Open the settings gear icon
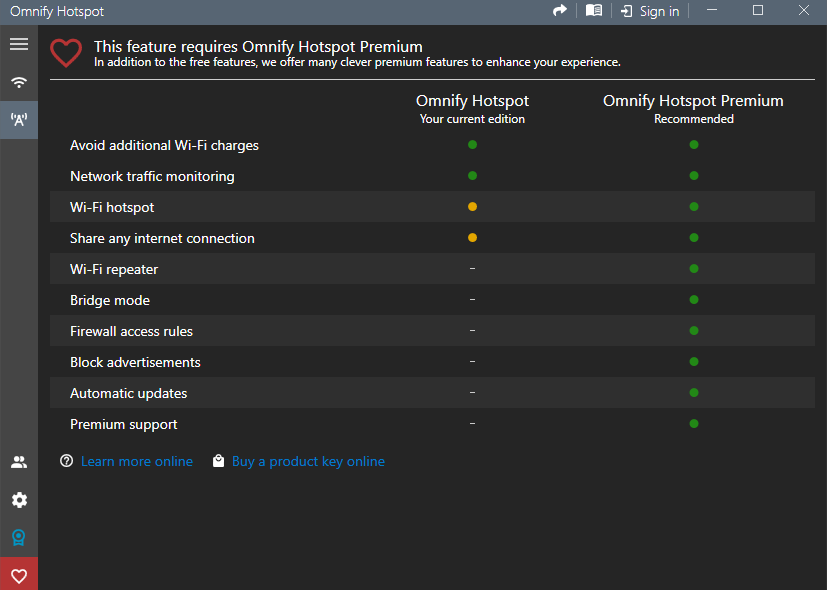The image size is (827, 590). (x=19, y=500)
